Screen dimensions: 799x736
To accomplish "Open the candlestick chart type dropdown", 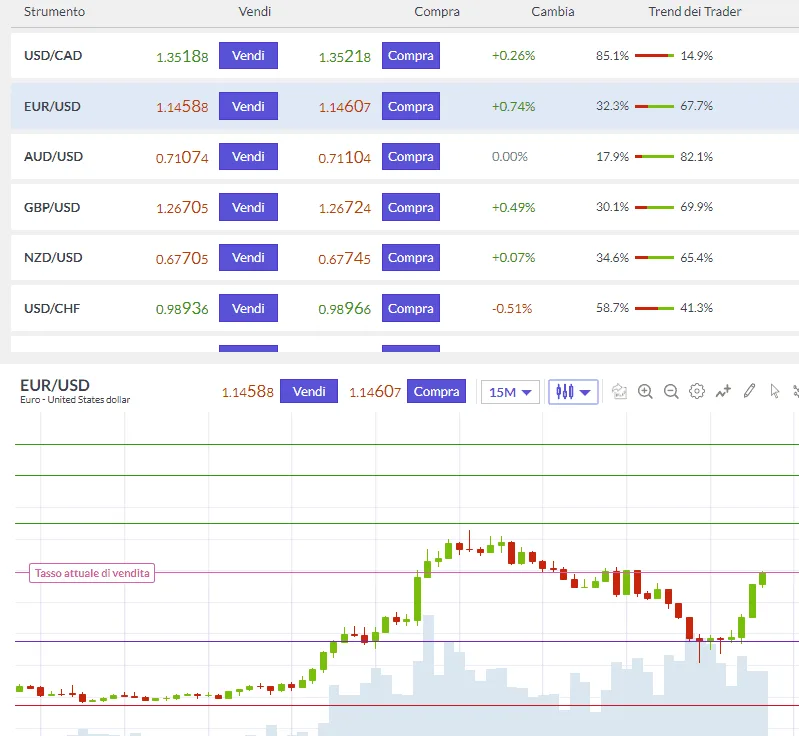I will coord(573,392).
